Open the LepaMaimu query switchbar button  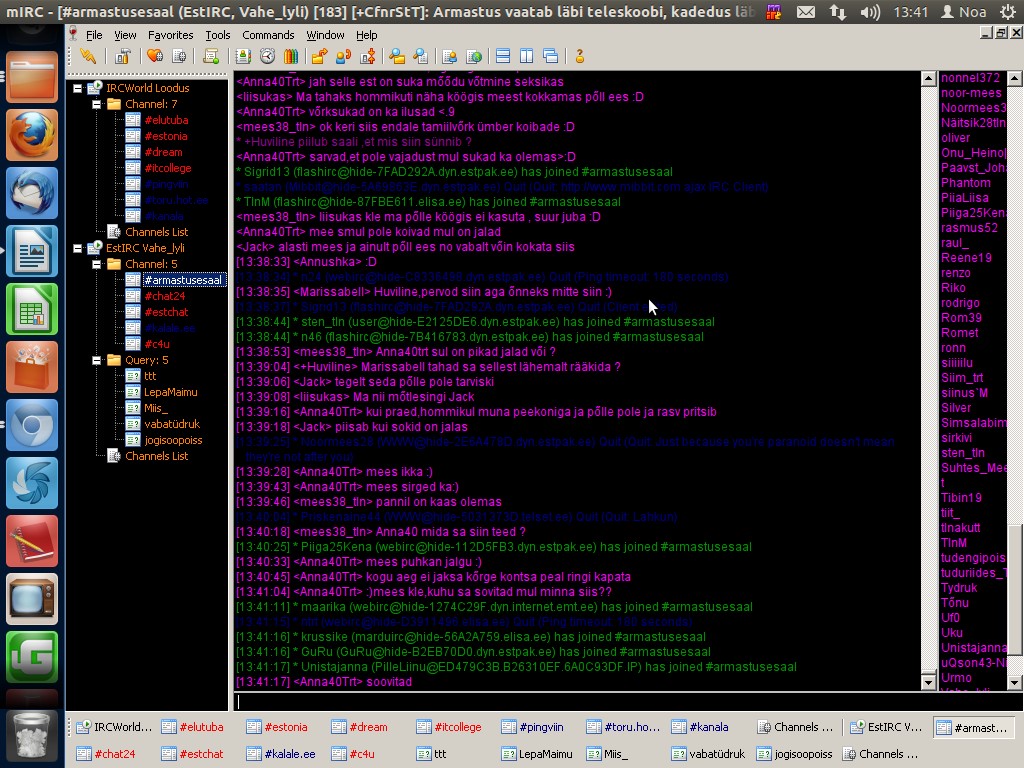coord(537,754)
